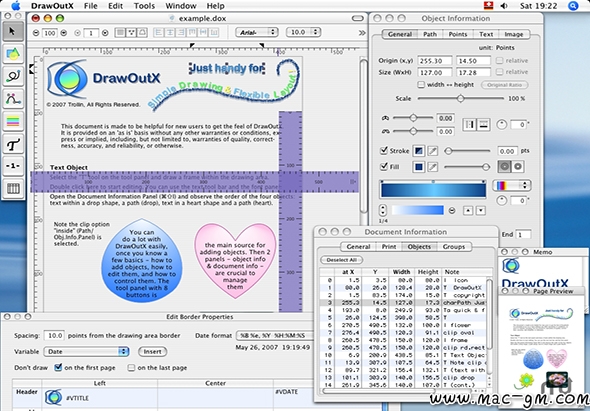
Task: Toggle the Fill checkbox
Action: pyautogui.click(x=384, y=166)
